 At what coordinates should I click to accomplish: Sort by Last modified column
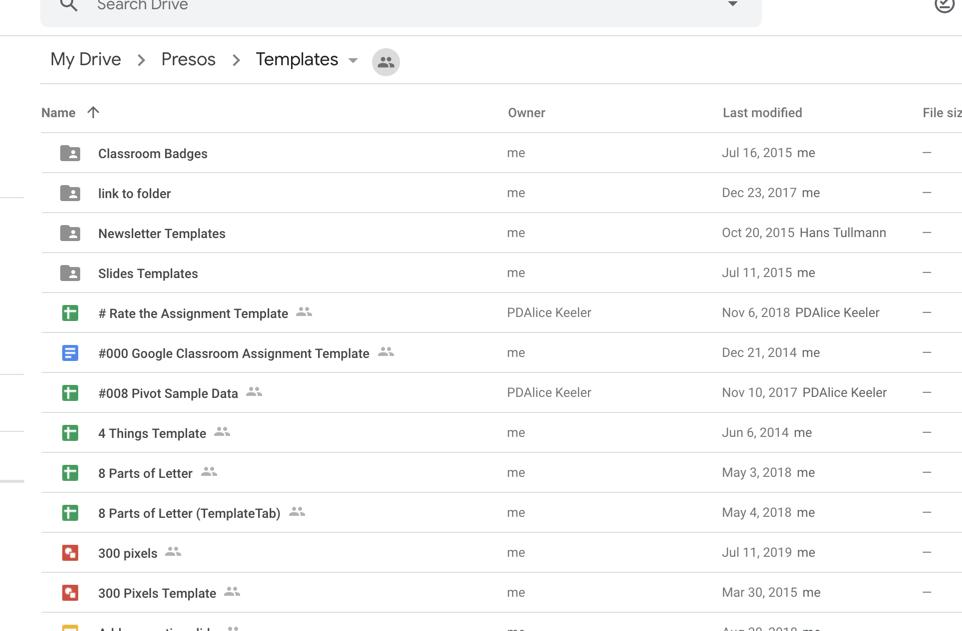pos(762,113)
